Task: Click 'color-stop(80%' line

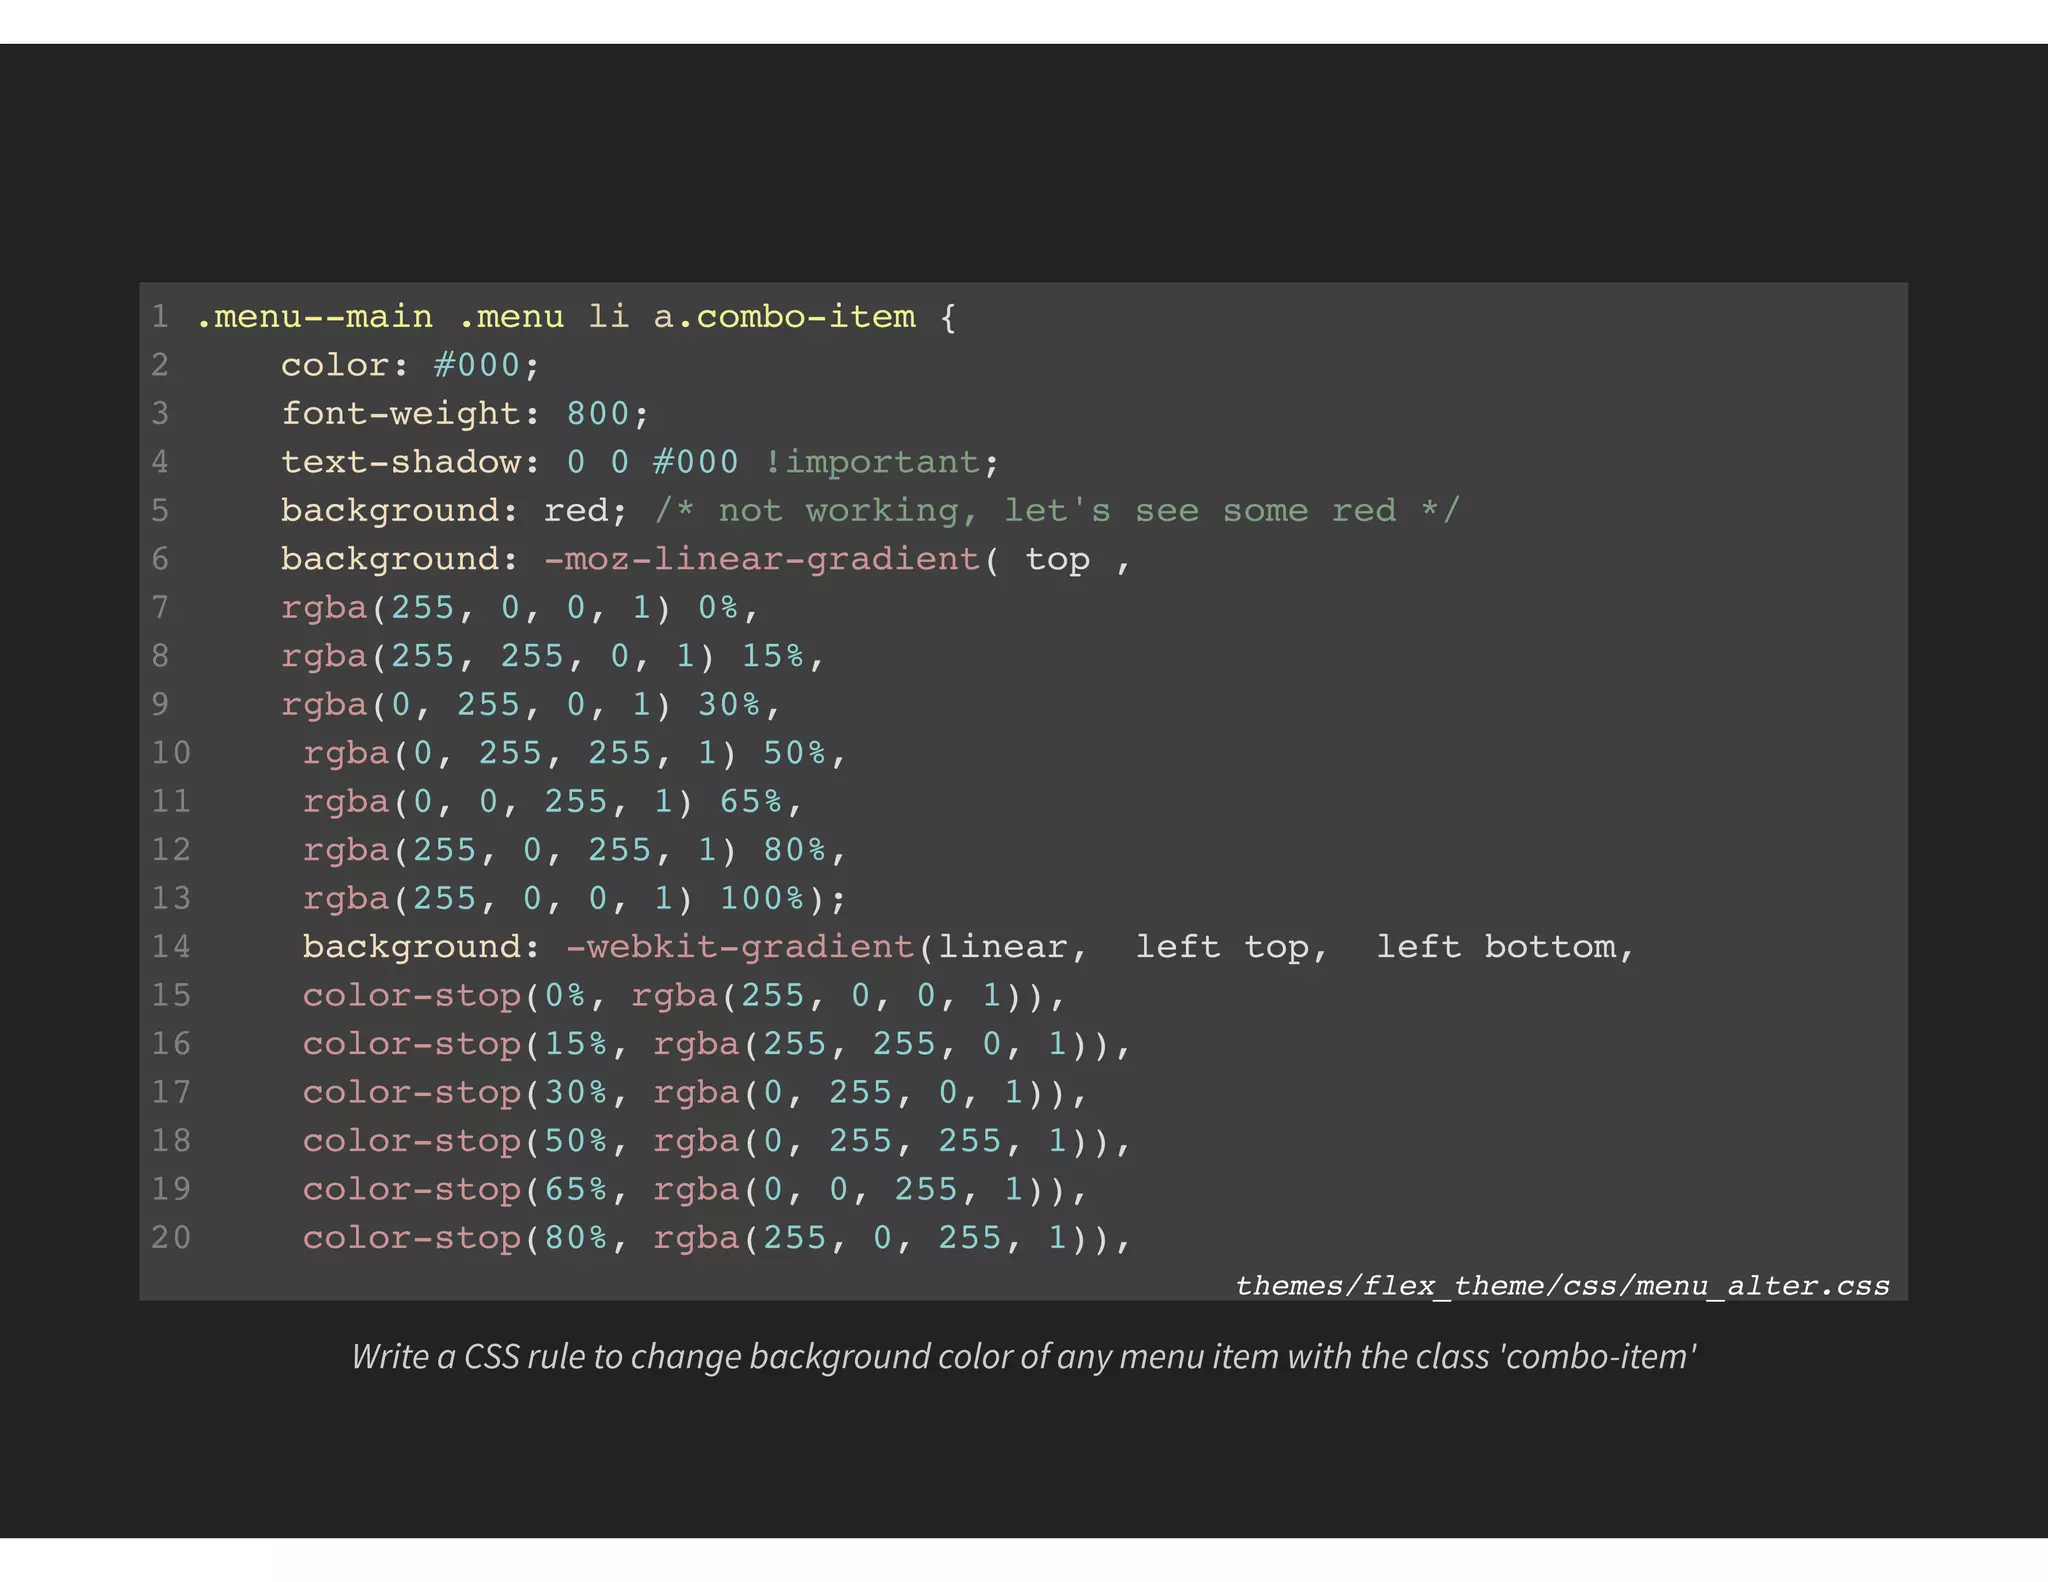Action: coord(717,1238)
